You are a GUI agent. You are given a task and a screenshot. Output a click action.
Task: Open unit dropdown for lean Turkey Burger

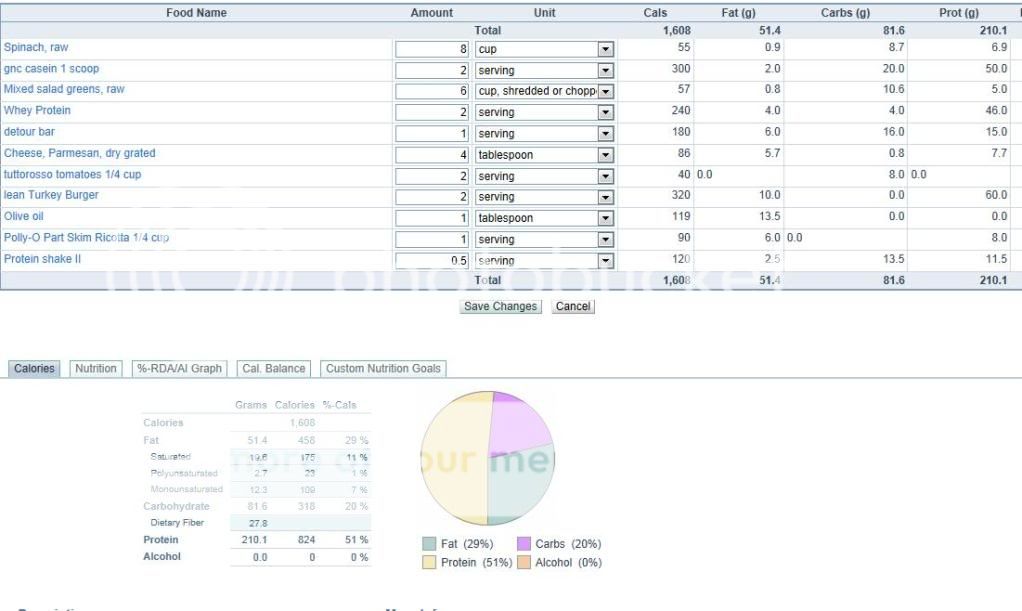[604, 197]
